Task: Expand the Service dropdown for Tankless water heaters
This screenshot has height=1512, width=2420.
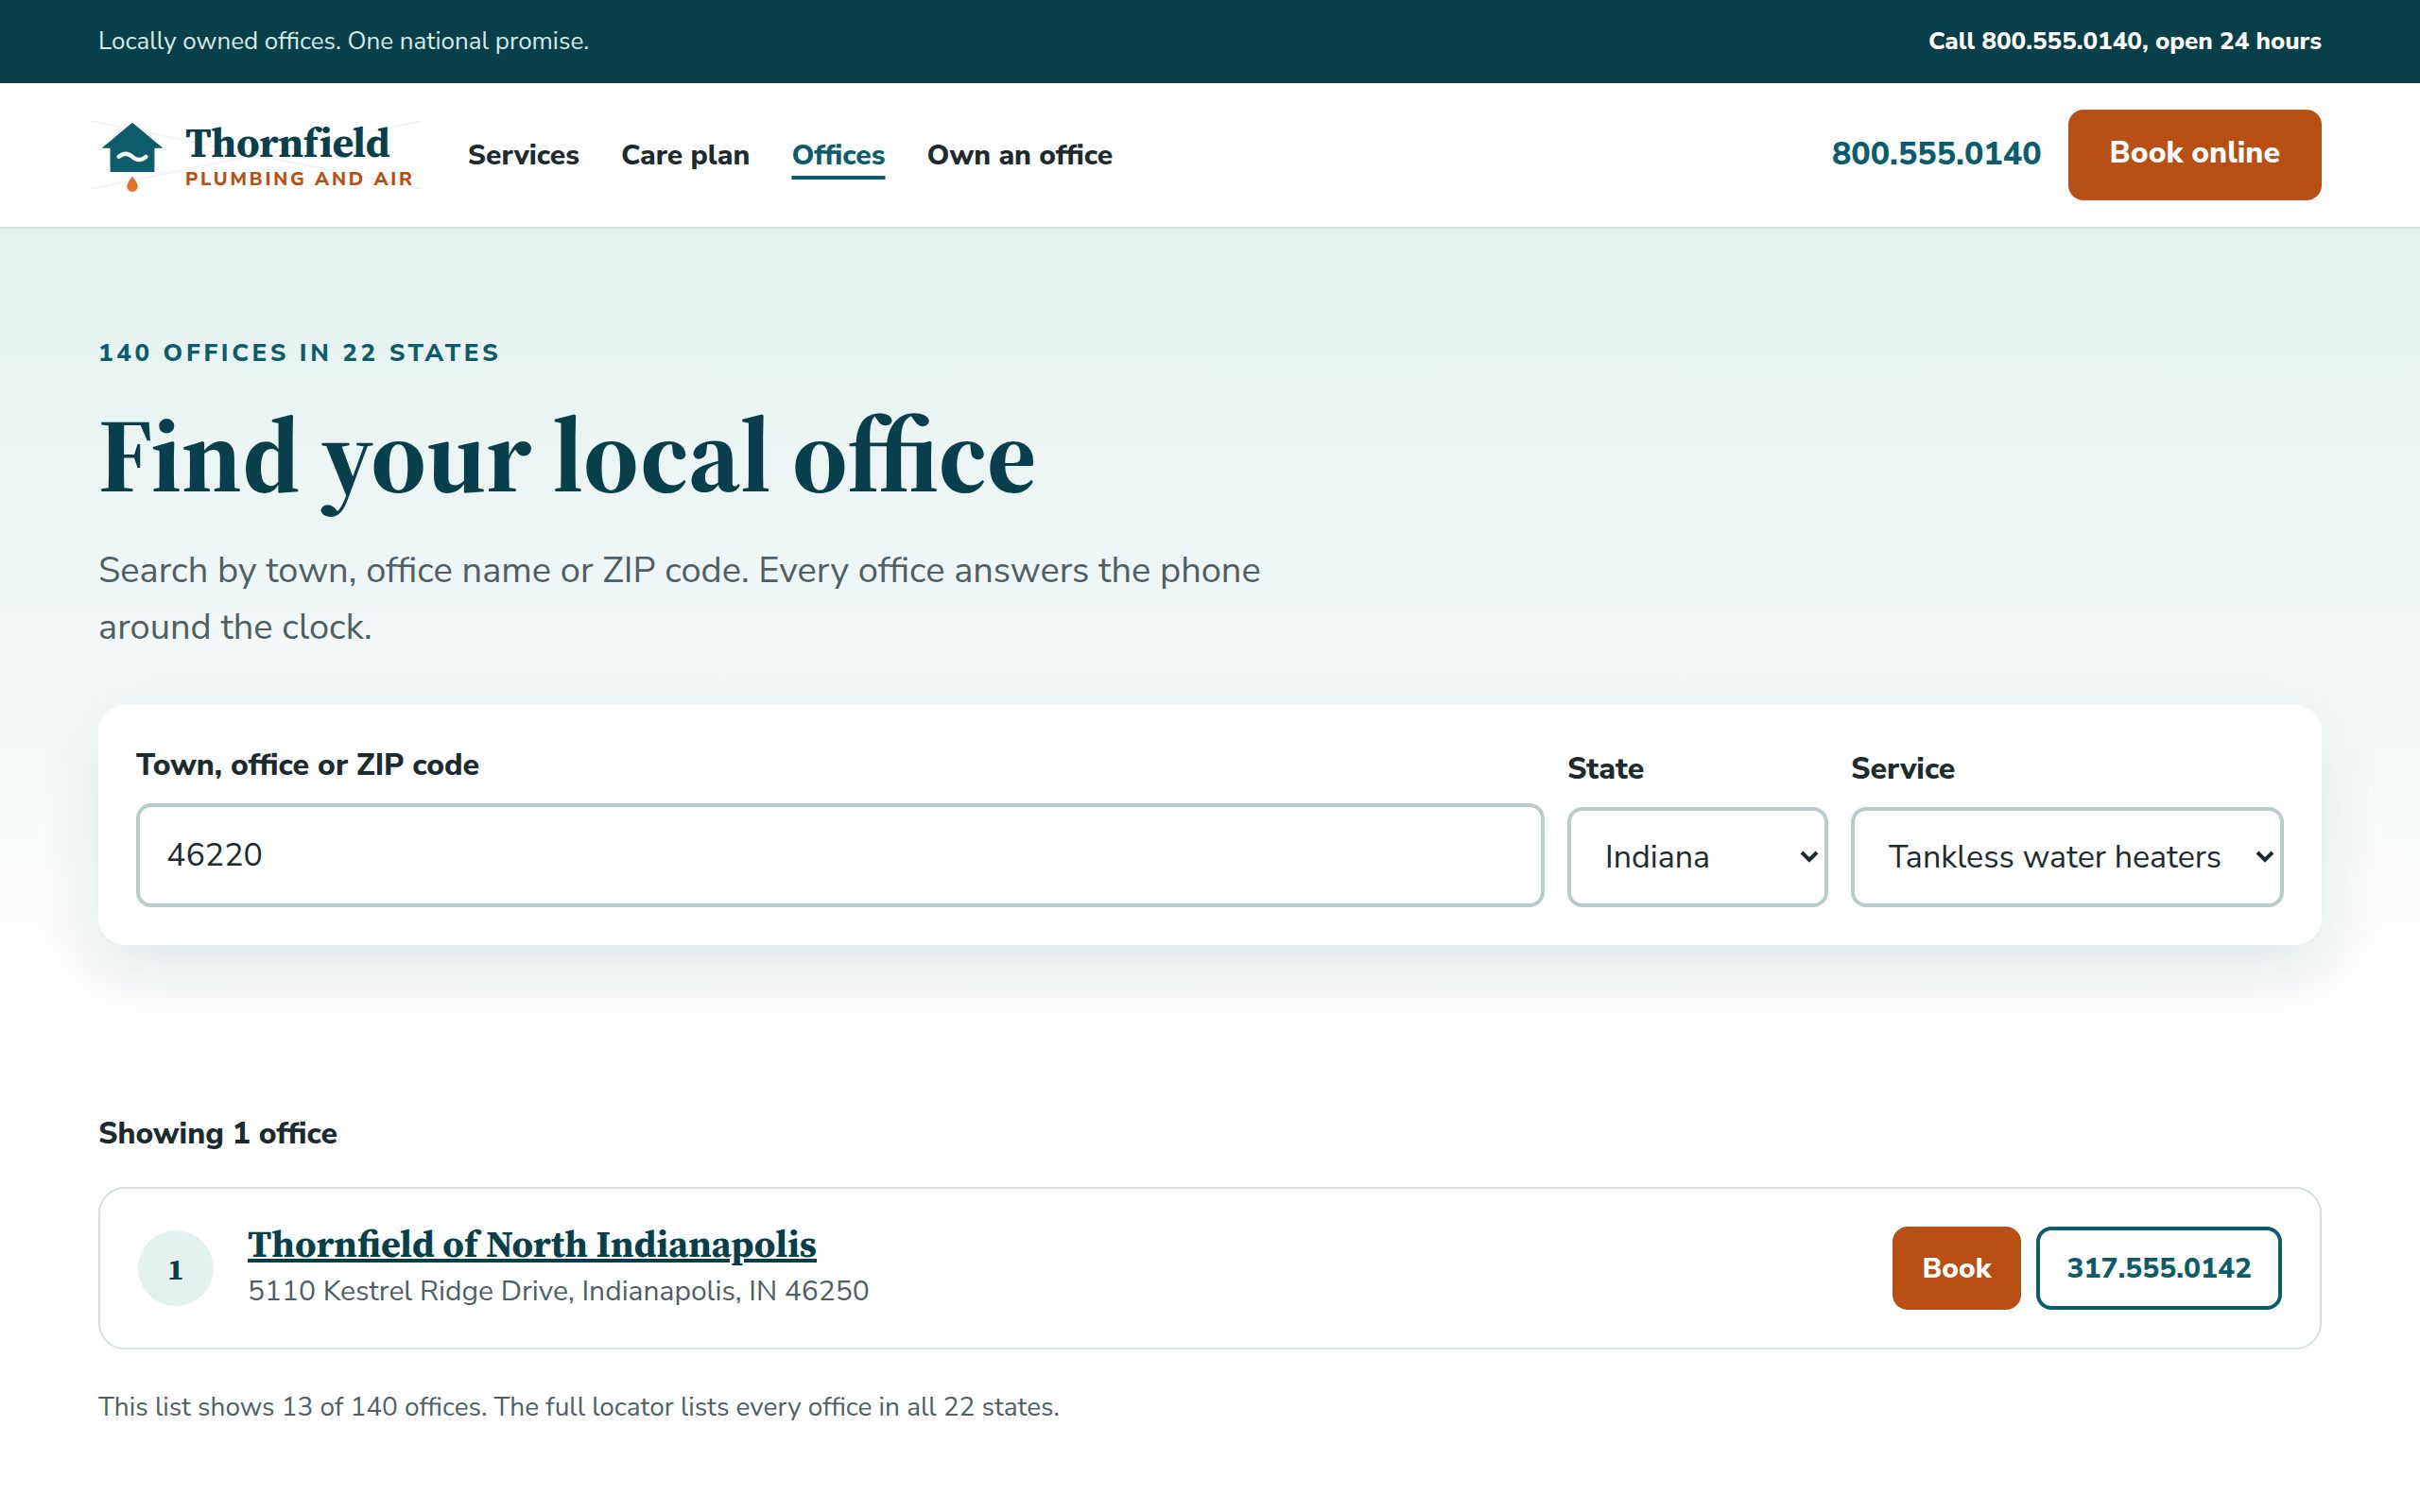Action: pyautogui.click(x=2066, y=857)
